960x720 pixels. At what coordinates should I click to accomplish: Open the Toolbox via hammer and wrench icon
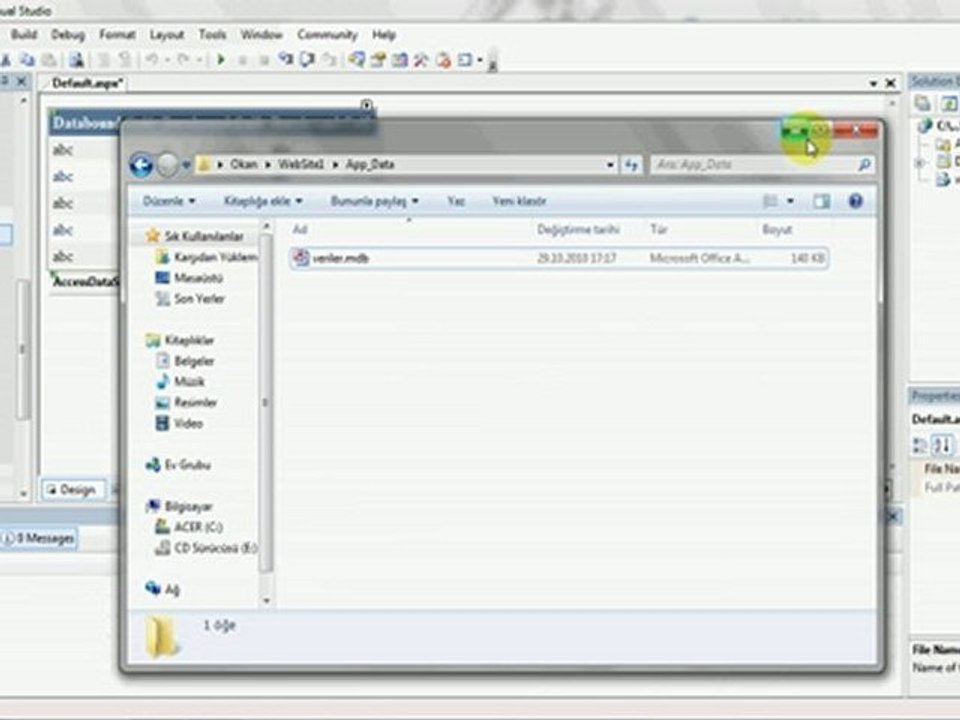(421, 59)
